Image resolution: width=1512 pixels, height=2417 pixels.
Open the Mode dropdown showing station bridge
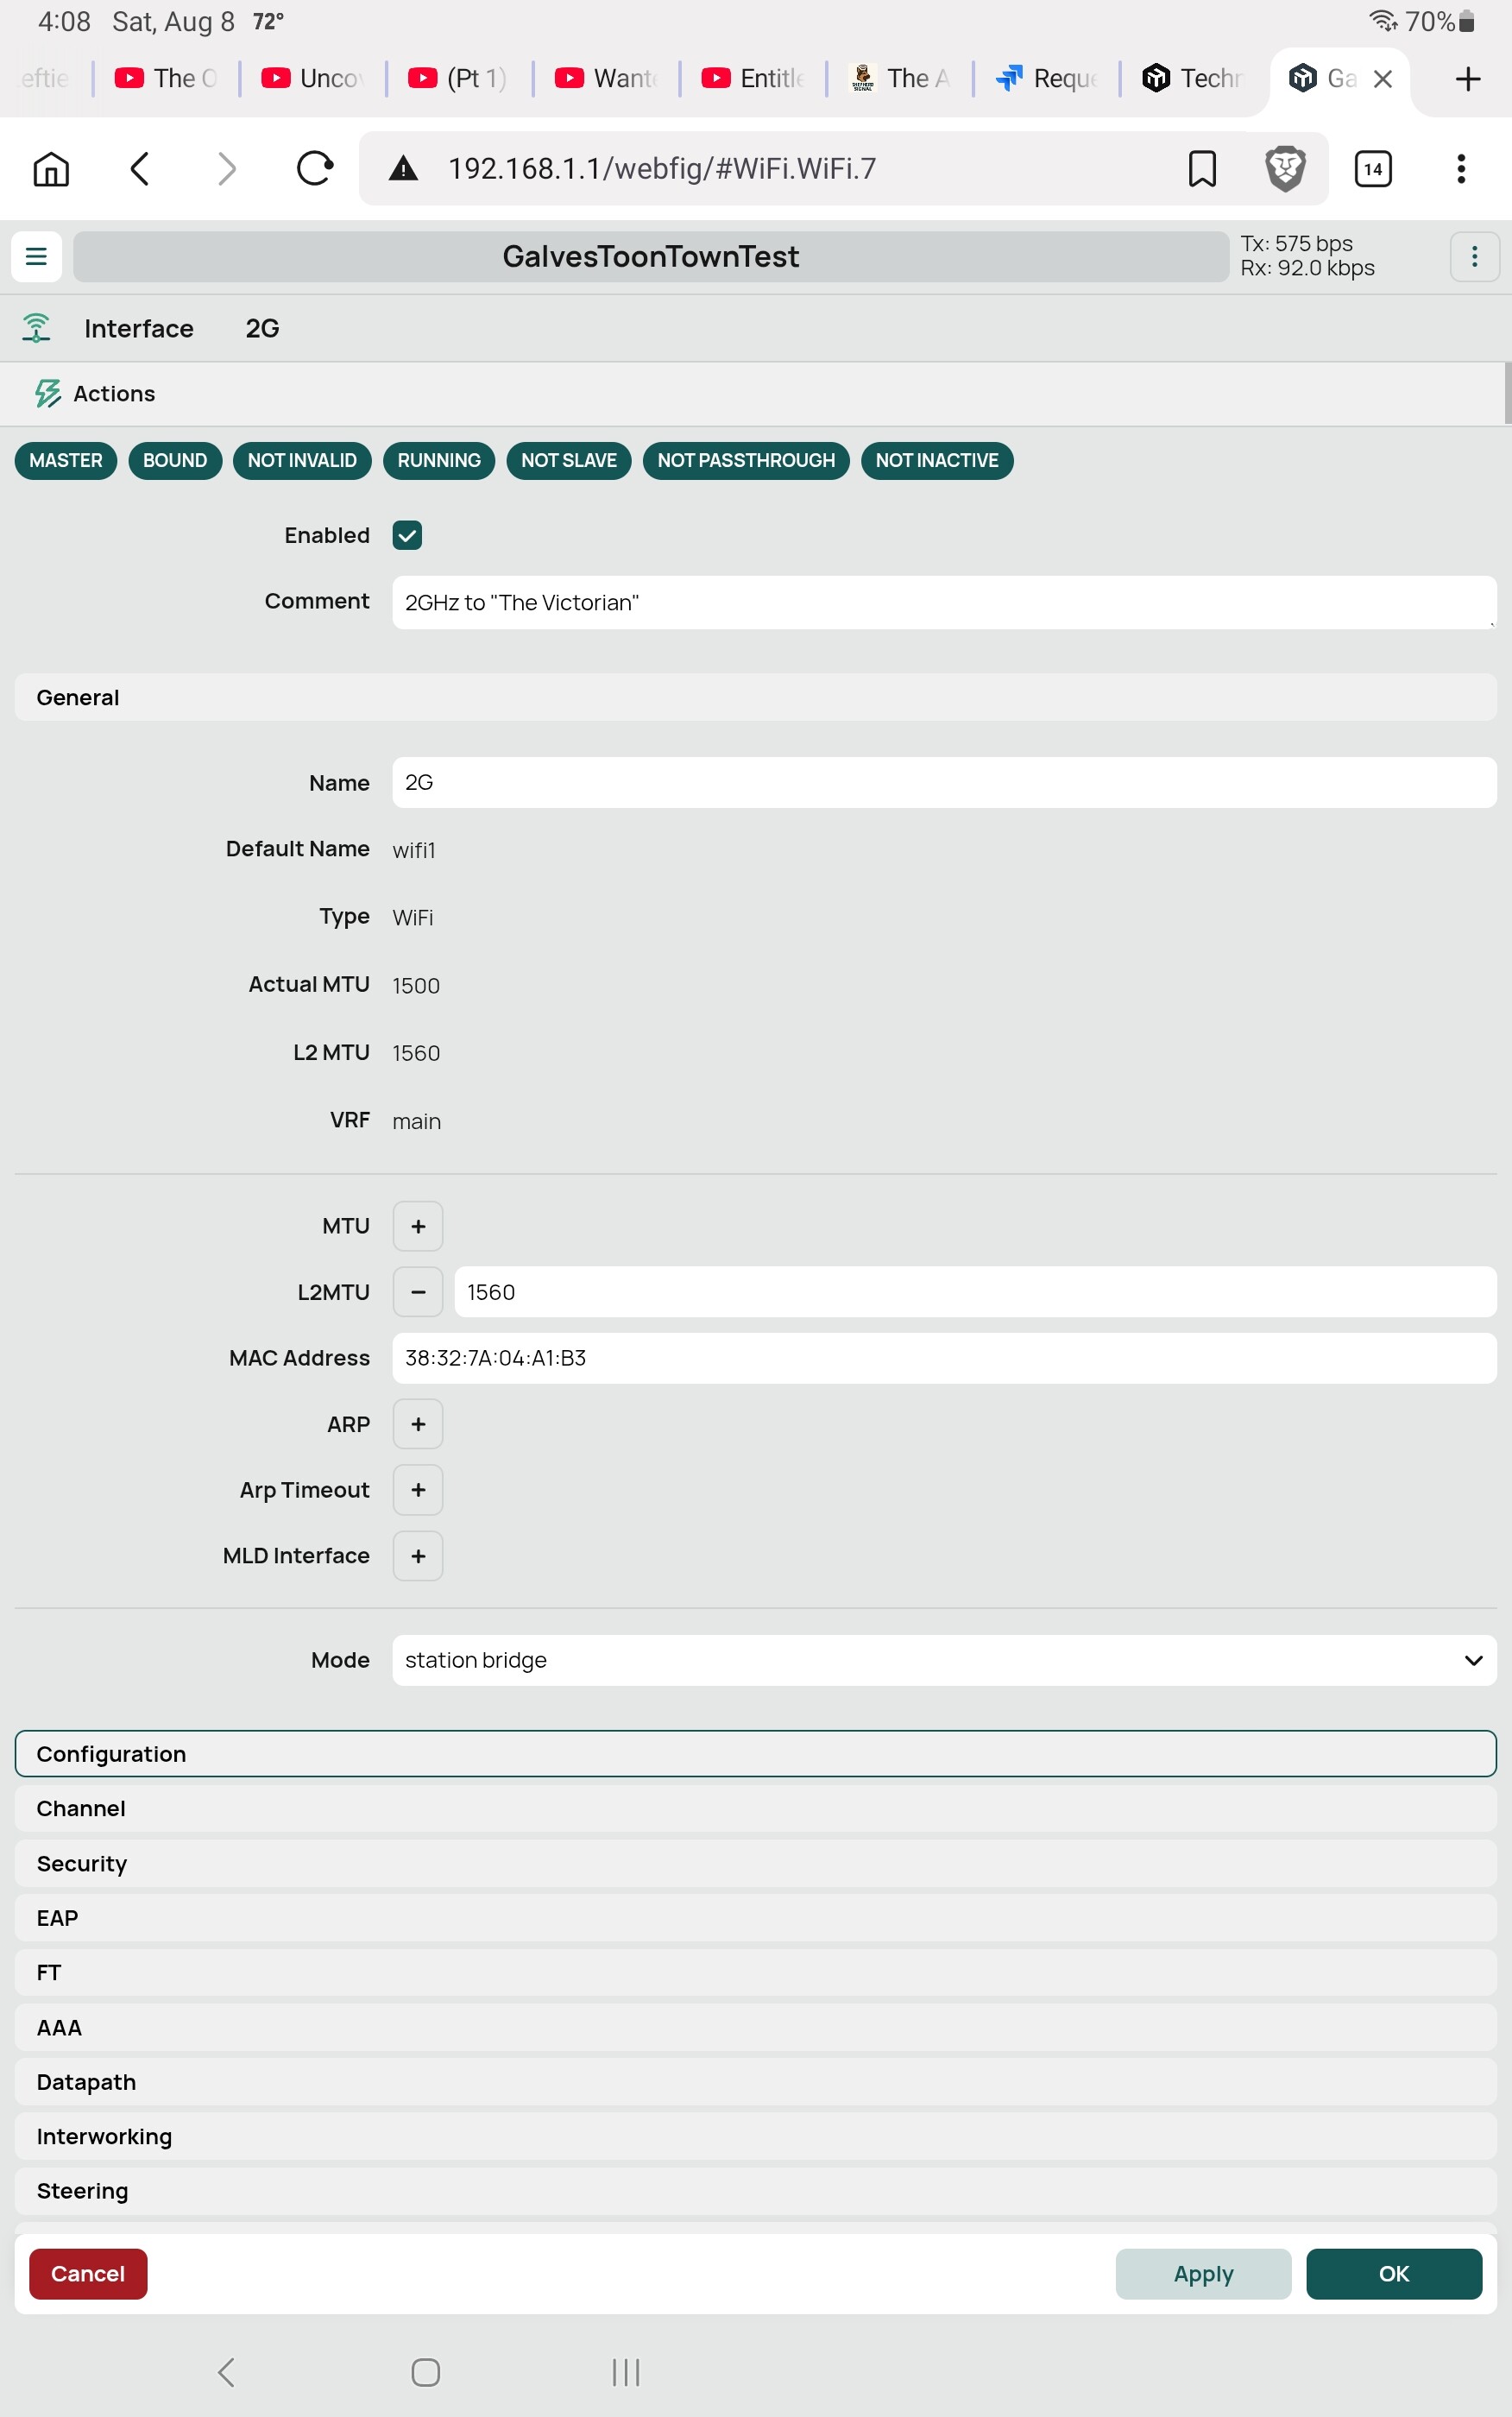[x=944, y=1660]
